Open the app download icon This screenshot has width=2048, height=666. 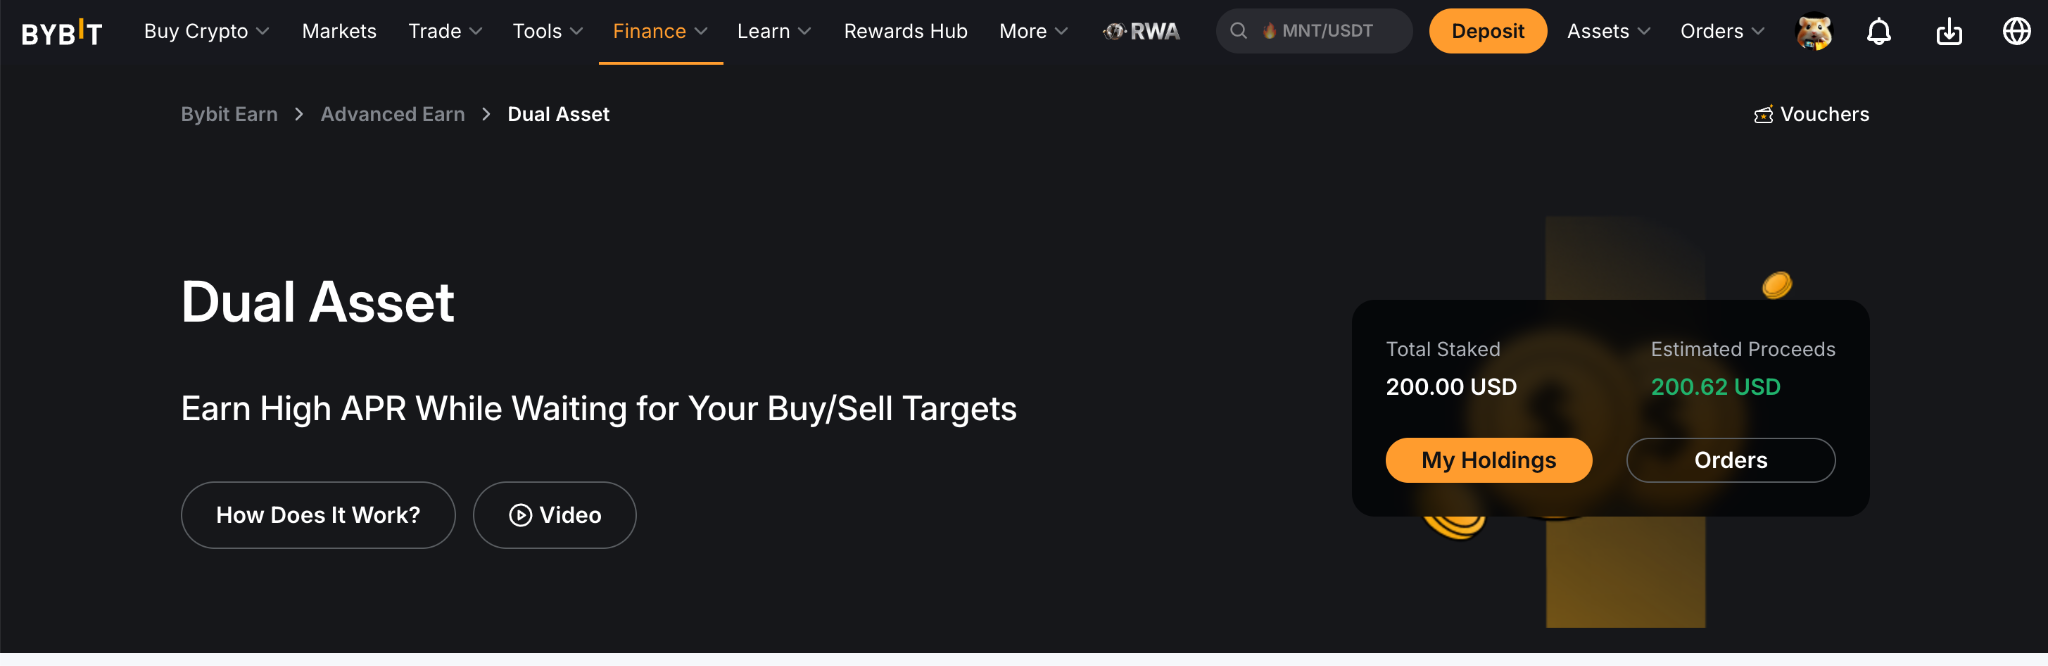[x=1949, y=32]
